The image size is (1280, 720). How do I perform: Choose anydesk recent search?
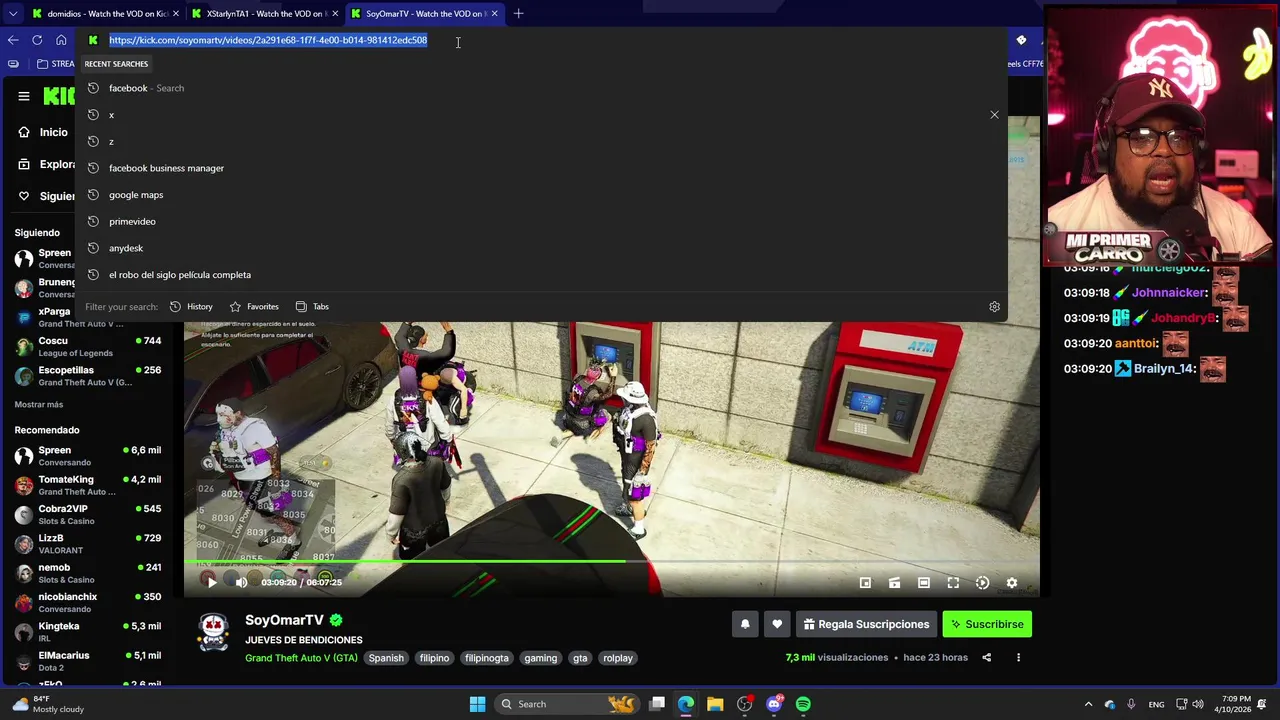point(540,248)
